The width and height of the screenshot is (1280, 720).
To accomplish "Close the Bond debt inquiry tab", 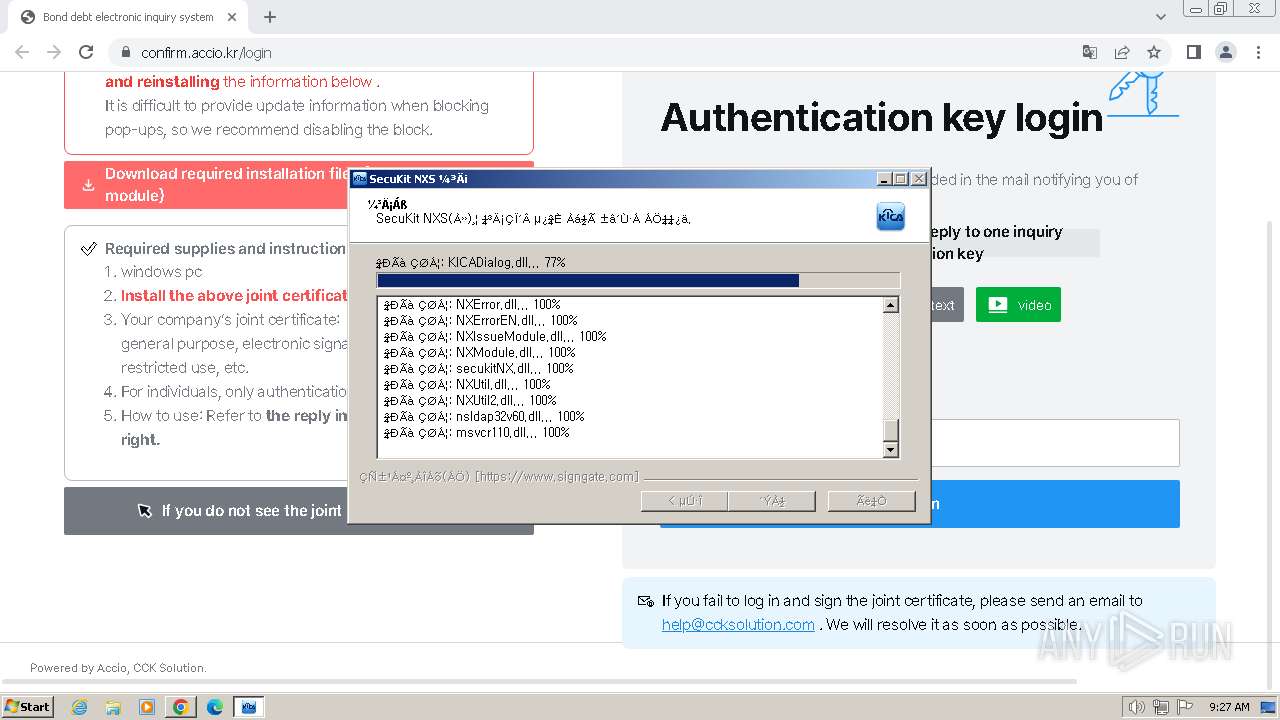I will [x=231, y=17].
